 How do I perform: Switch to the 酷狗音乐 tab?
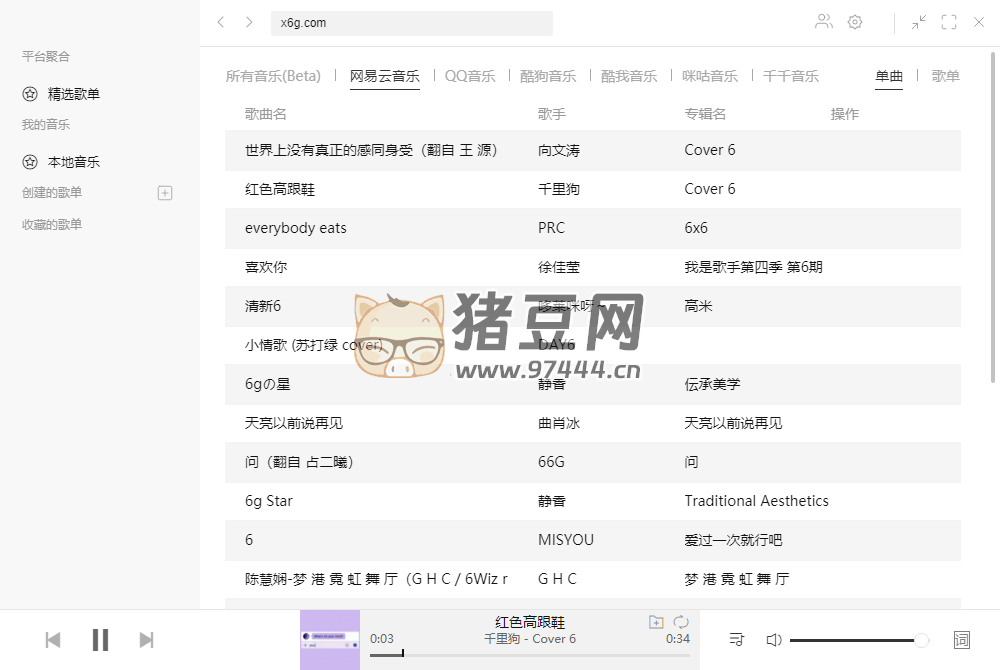click(548, 76)
